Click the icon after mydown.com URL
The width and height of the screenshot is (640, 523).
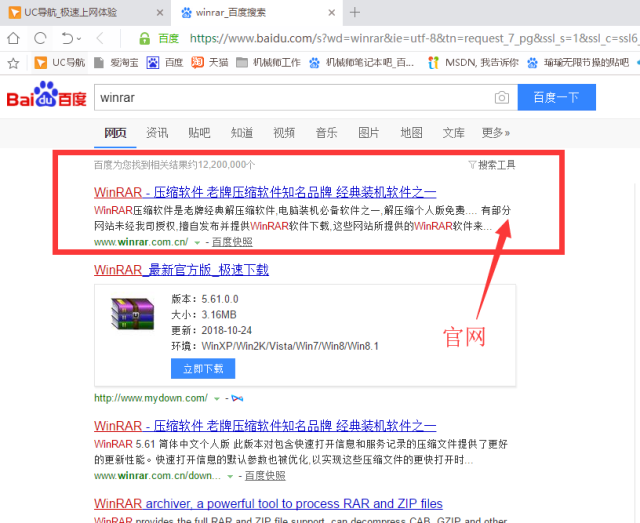(237, 398)
